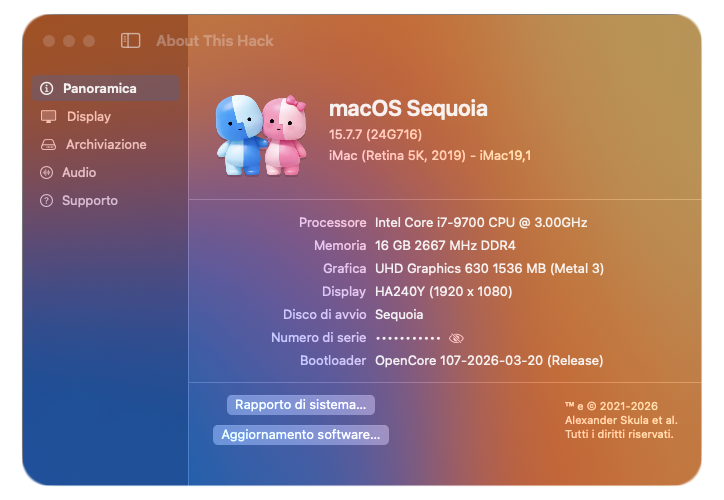Screen dimensions: 724x500
Task: Click the About This Hack window title
Action: 215,41
